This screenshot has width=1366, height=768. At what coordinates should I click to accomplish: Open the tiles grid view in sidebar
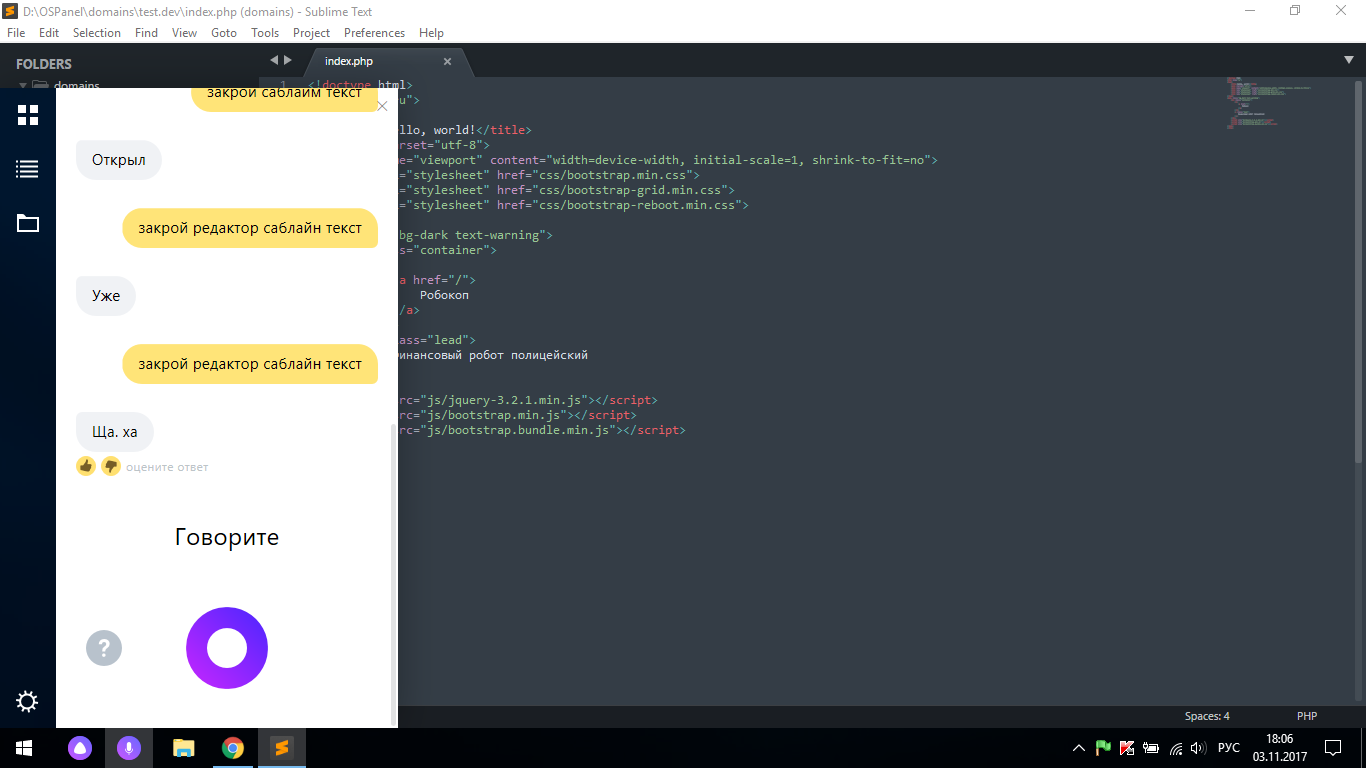point(28,115)
